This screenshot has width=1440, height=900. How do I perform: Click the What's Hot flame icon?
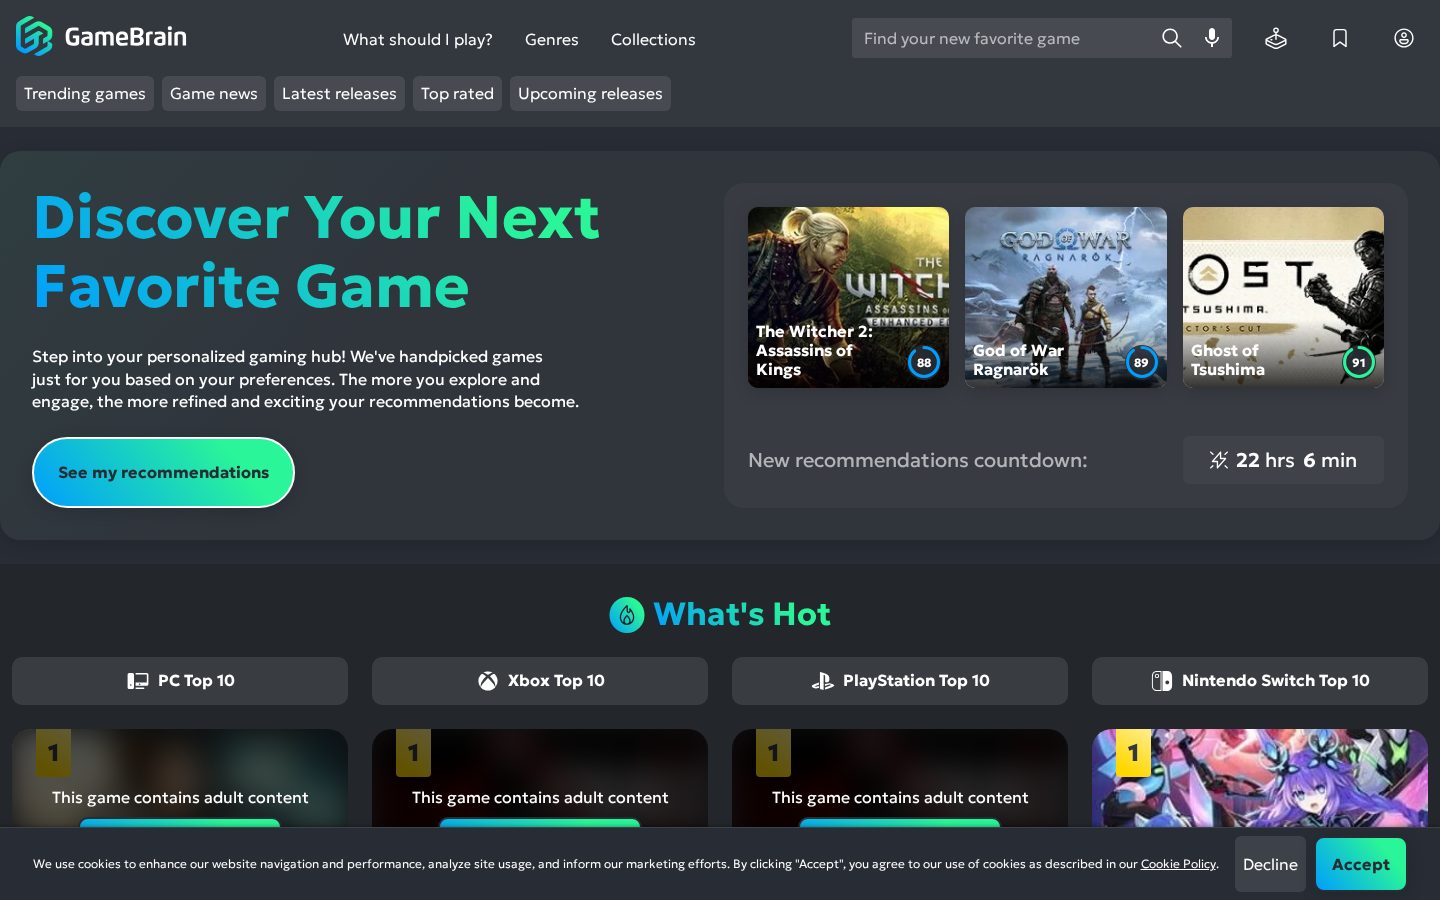627,615
